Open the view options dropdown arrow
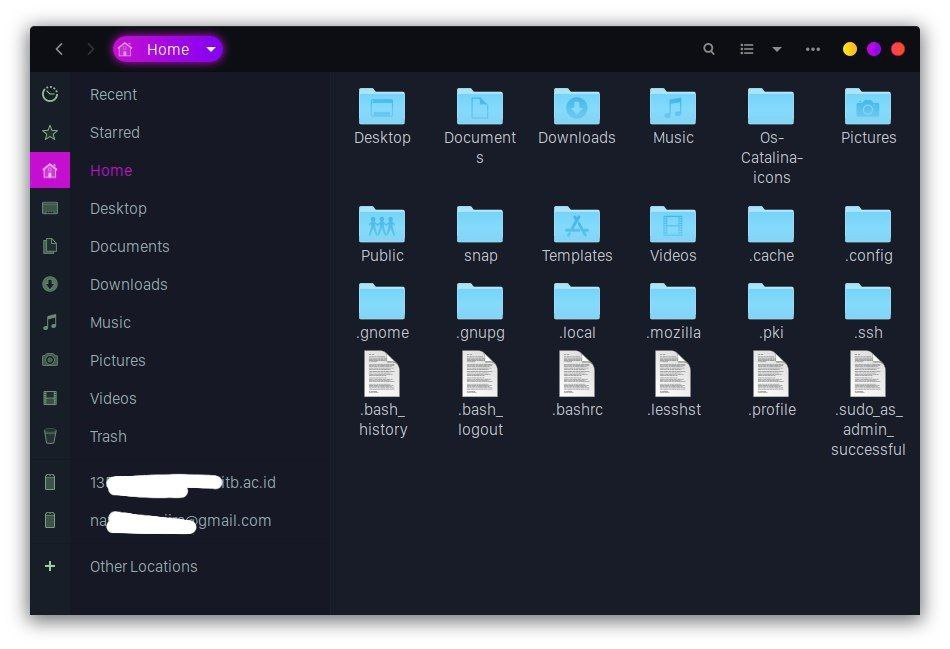Viewport: 950px width, 649px height. click(777, 48)
